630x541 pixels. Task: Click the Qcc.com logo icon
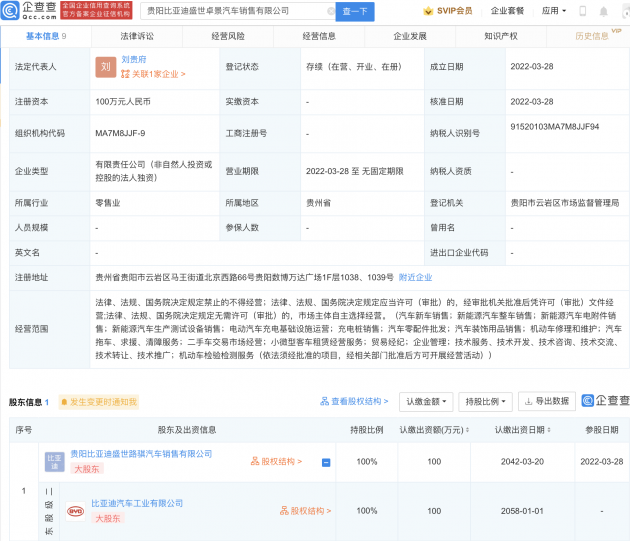[10, 10]
